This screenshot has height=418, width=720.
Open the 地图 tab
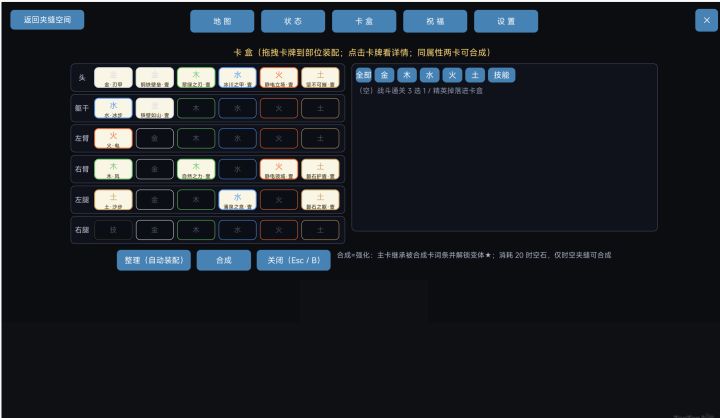point(222,21)
